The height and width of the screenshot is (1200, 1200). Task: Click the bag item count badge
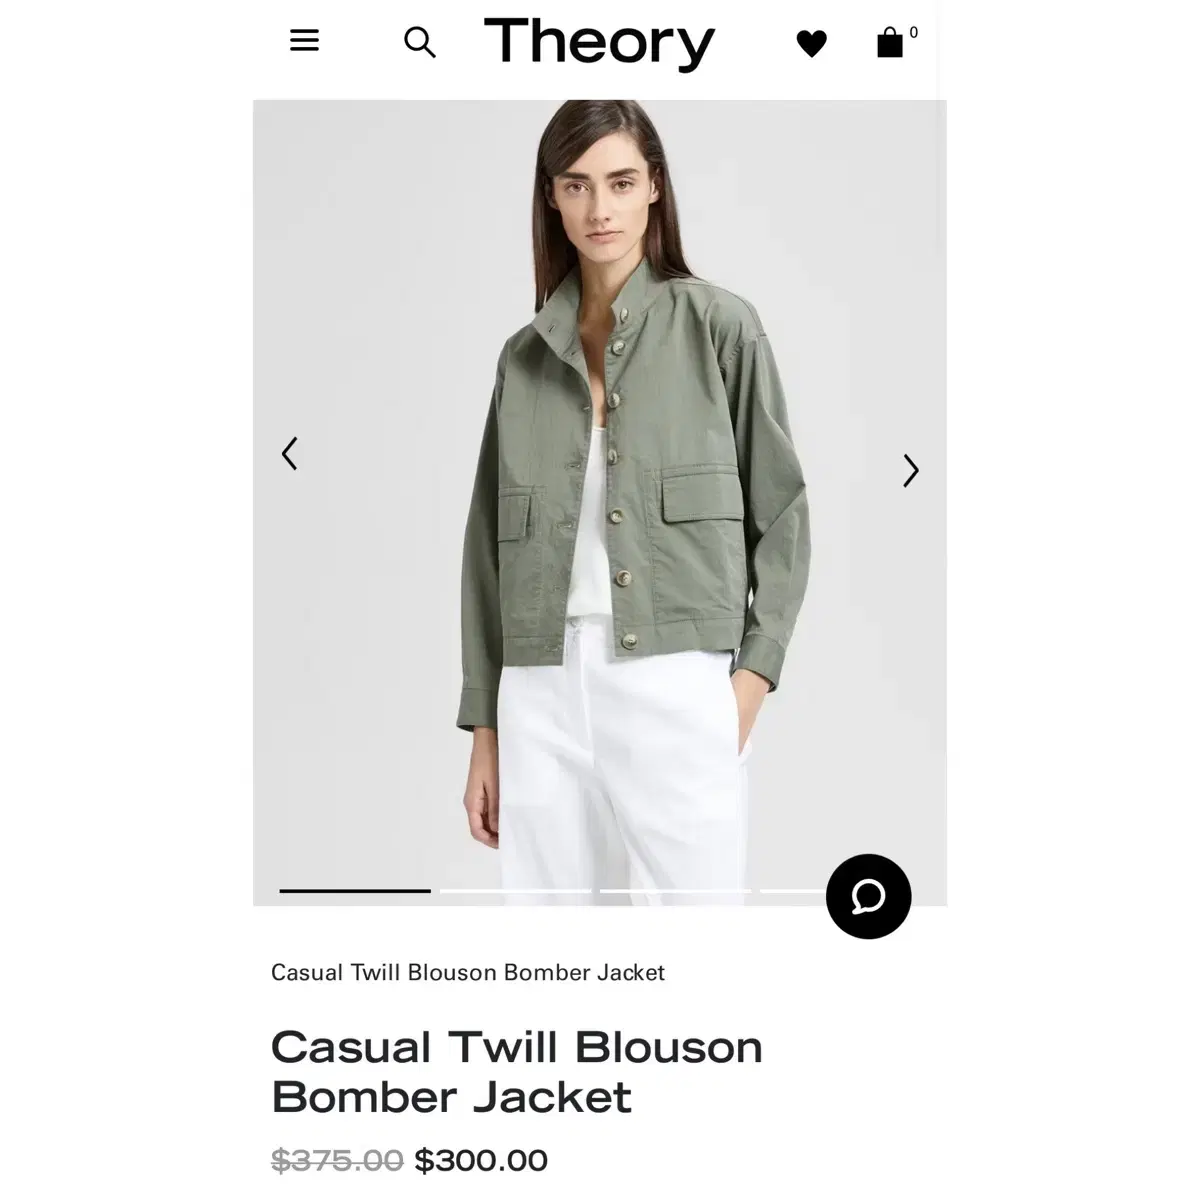coord(913,33)
